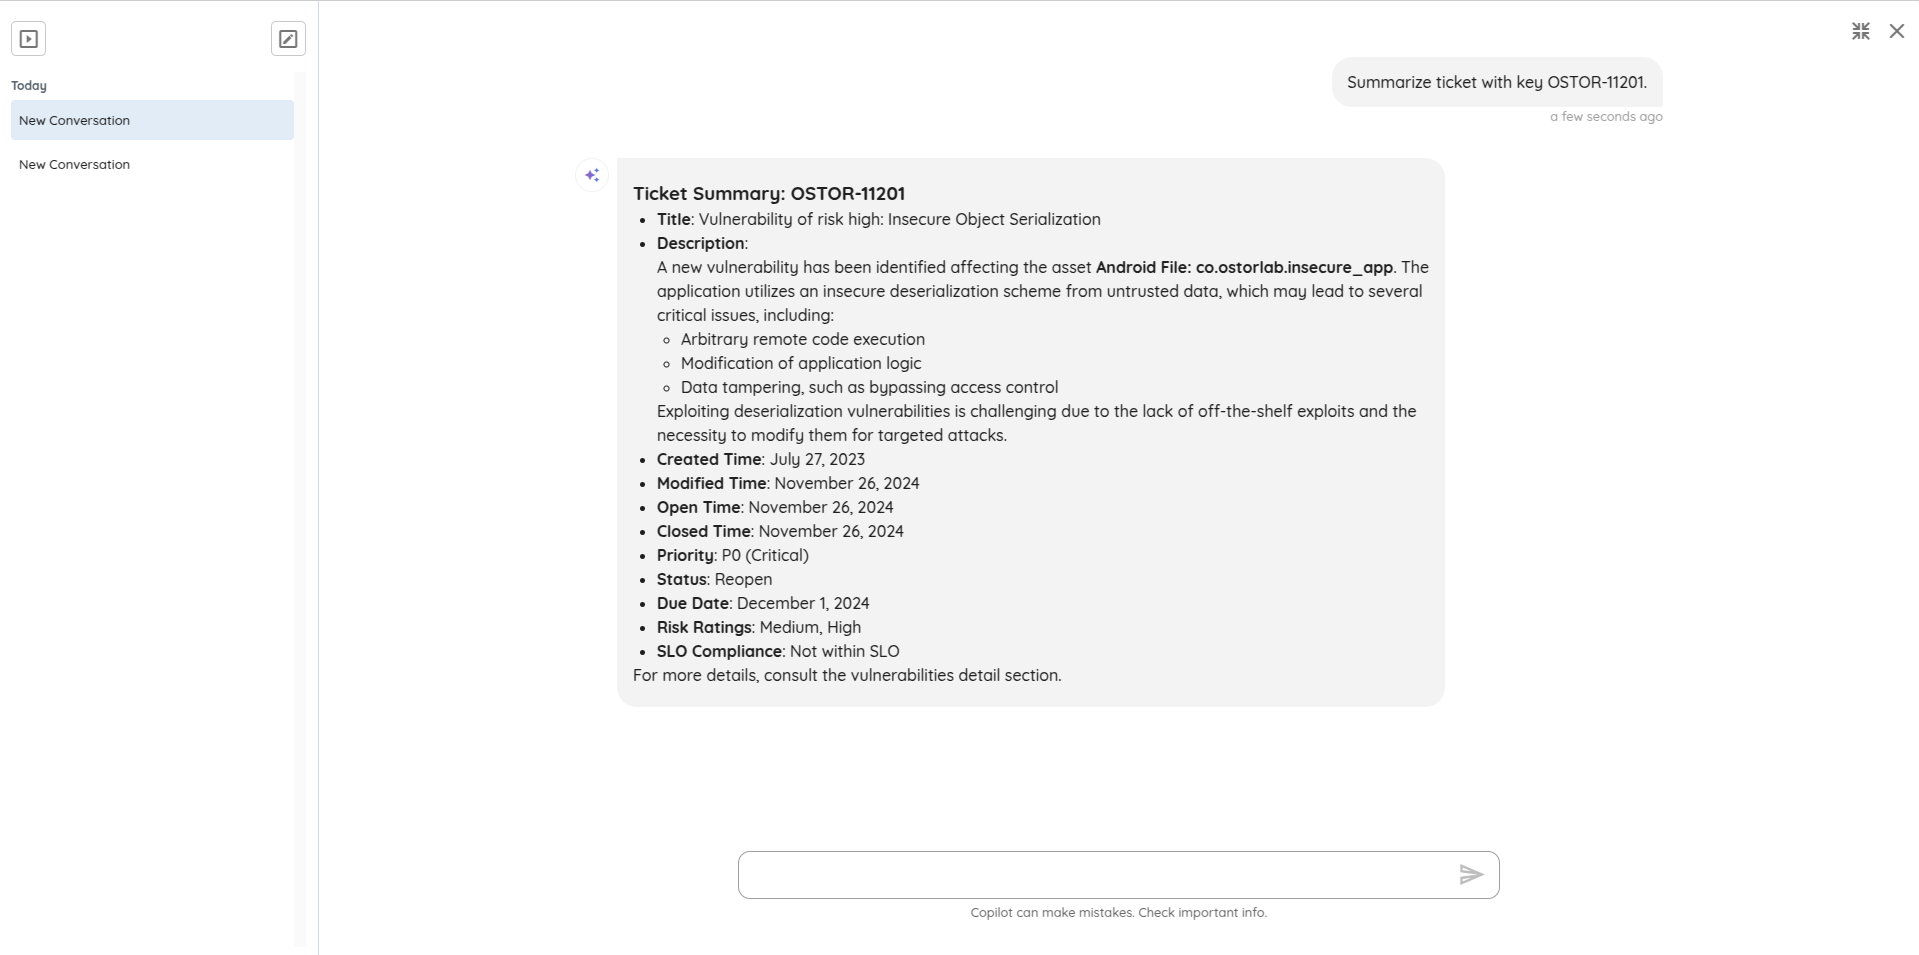Start a new conversation with compose icon
Viewport: 1919px width, 955px height.
coord(288,39)
